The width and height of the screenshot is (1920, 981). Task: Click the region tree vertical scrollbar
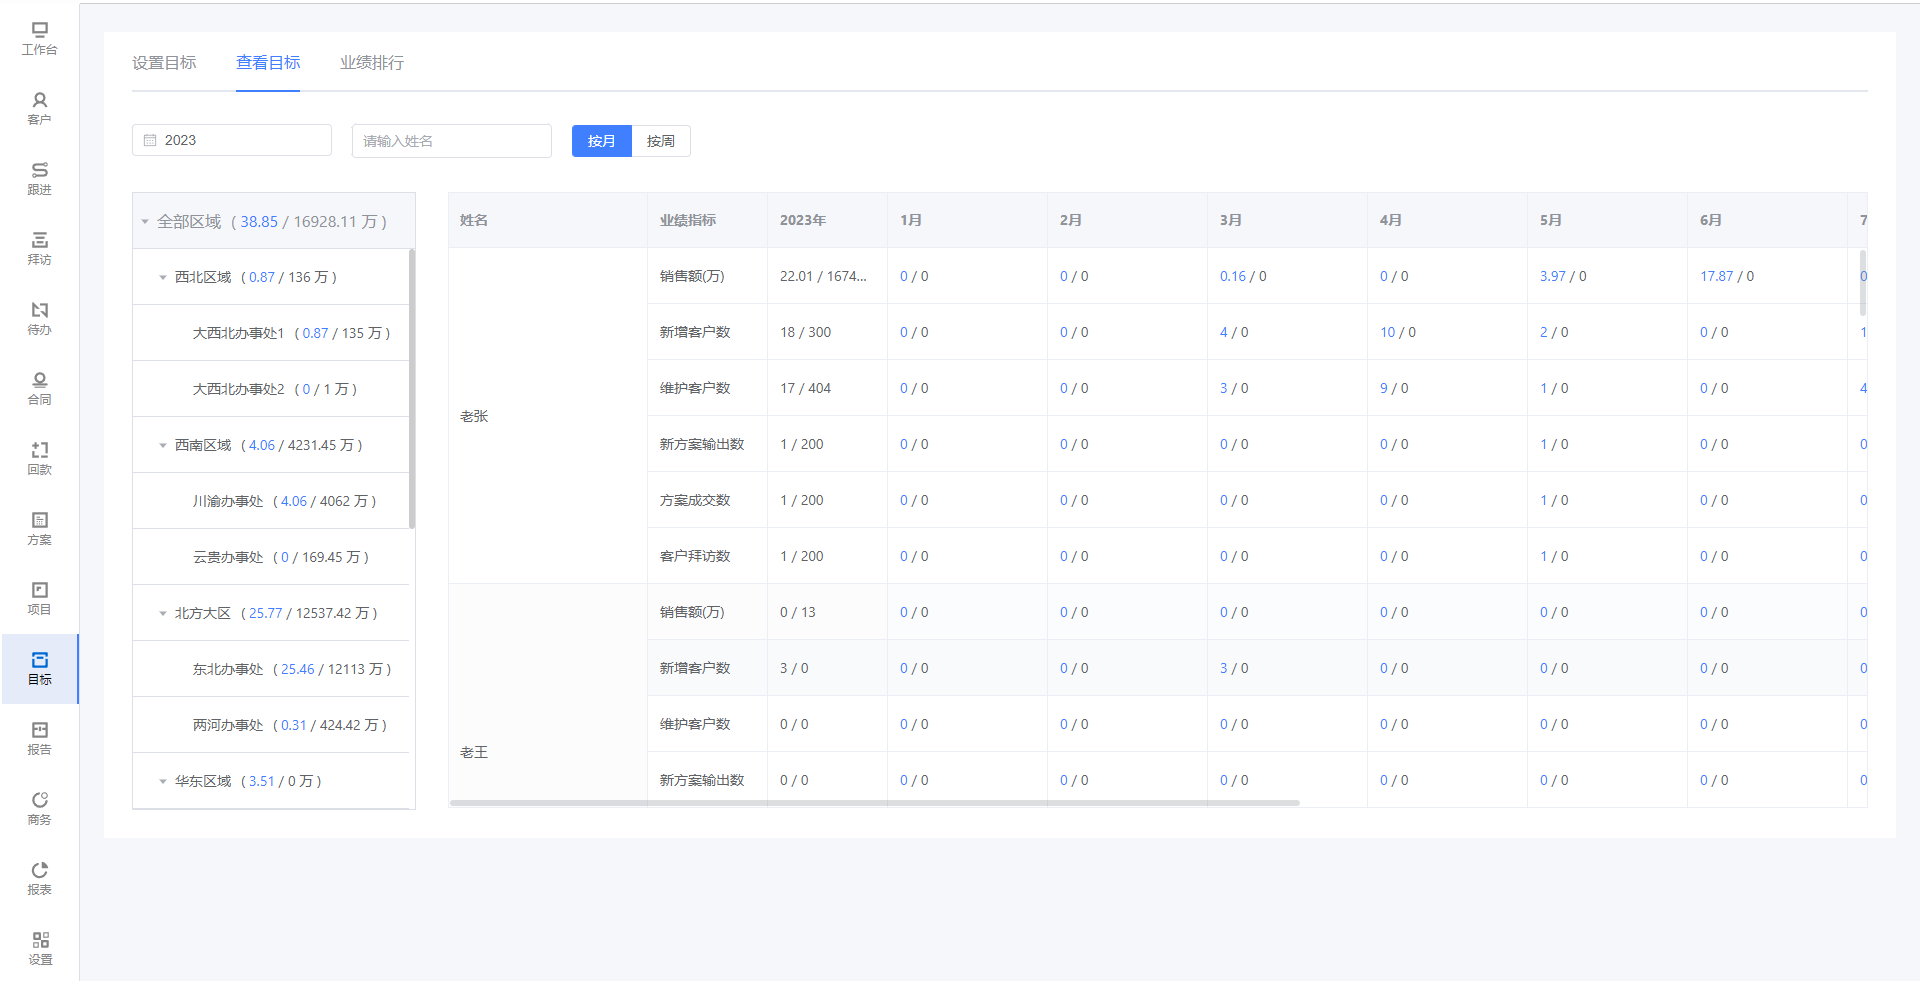click(412, 389)
